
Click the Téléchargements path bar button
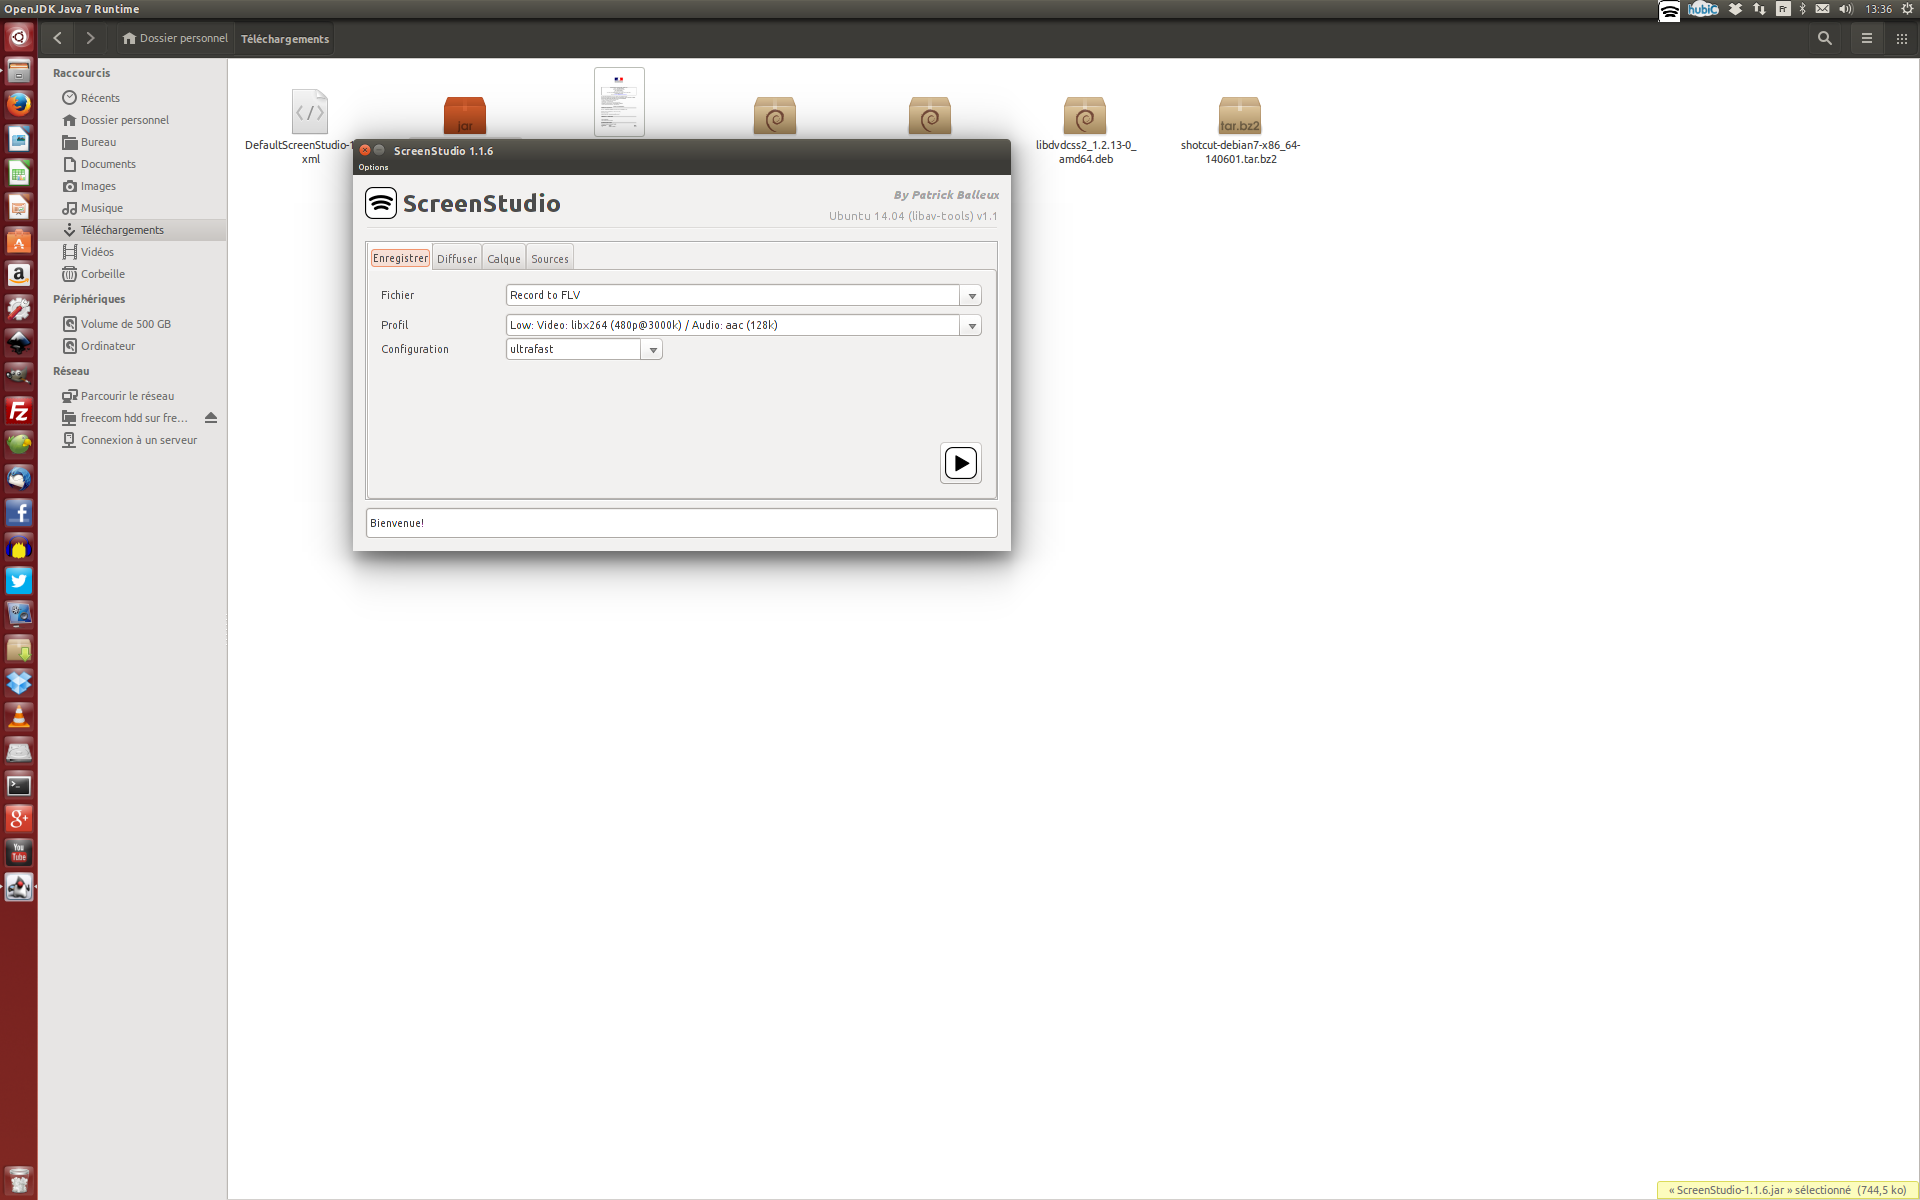tap(285, 38)
